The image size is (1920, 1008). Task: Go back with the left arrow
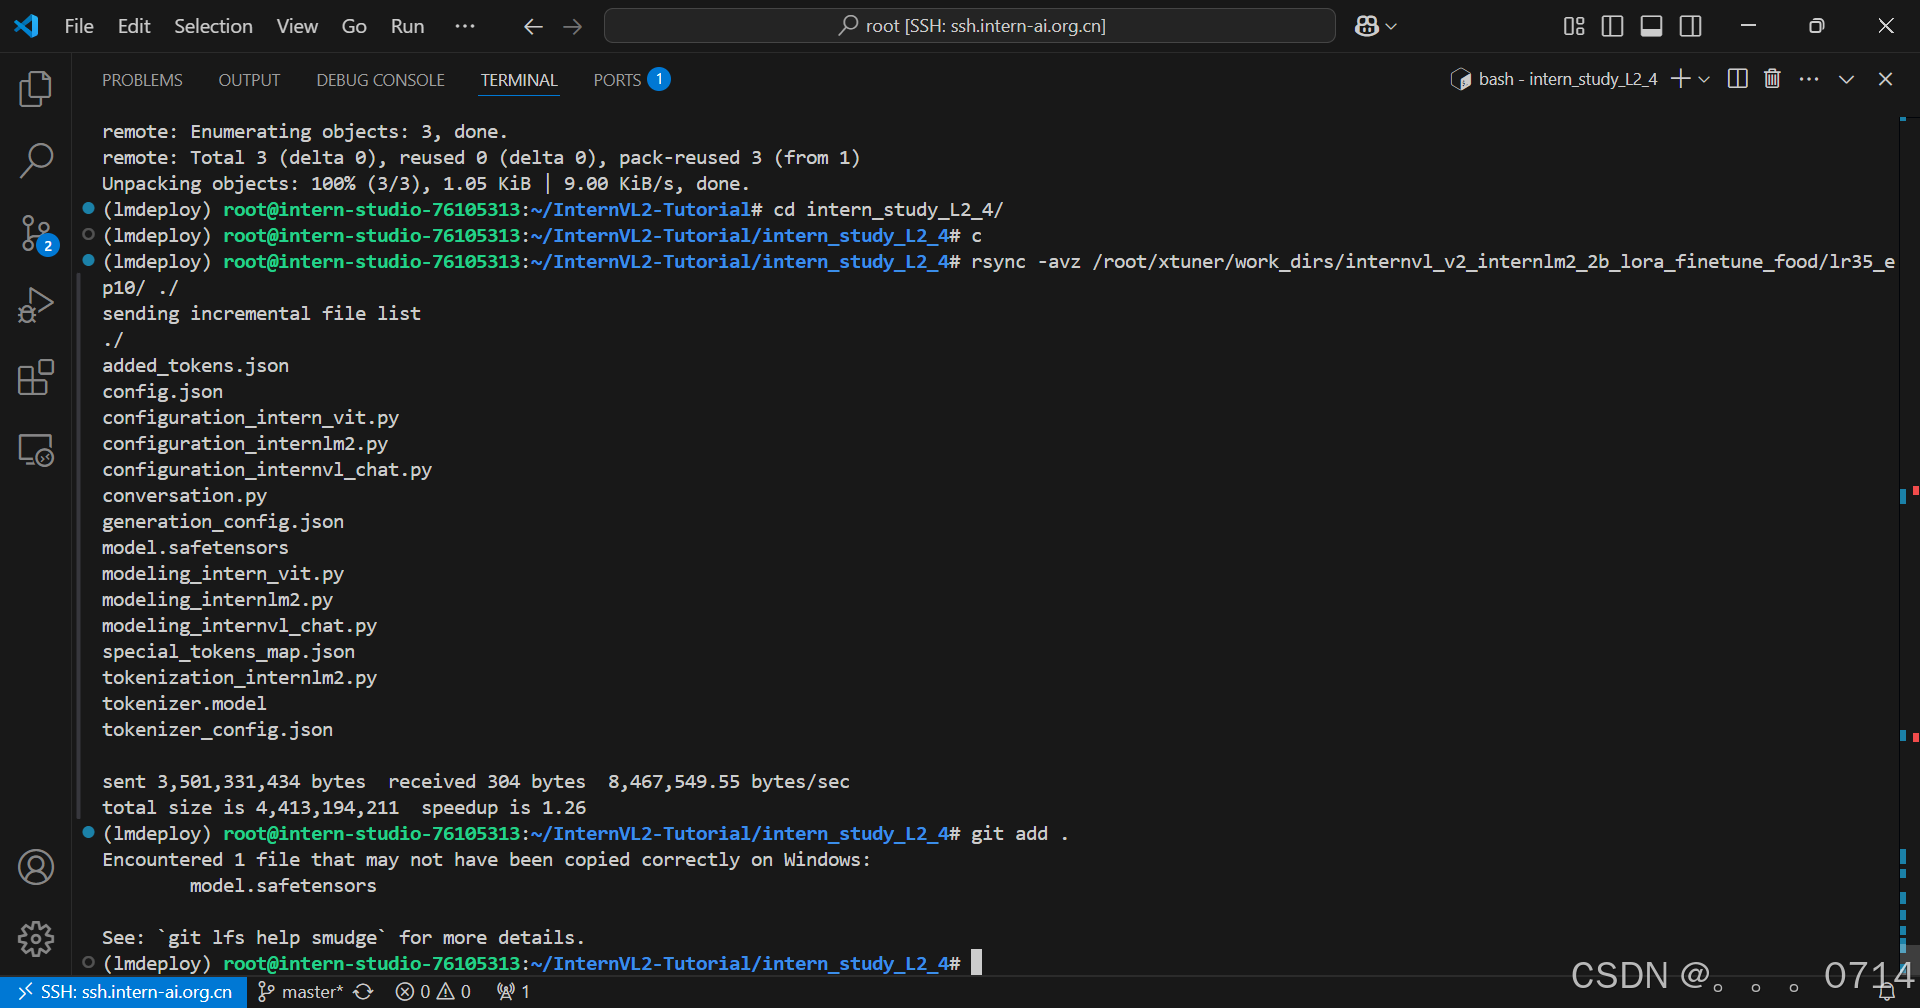533,26
